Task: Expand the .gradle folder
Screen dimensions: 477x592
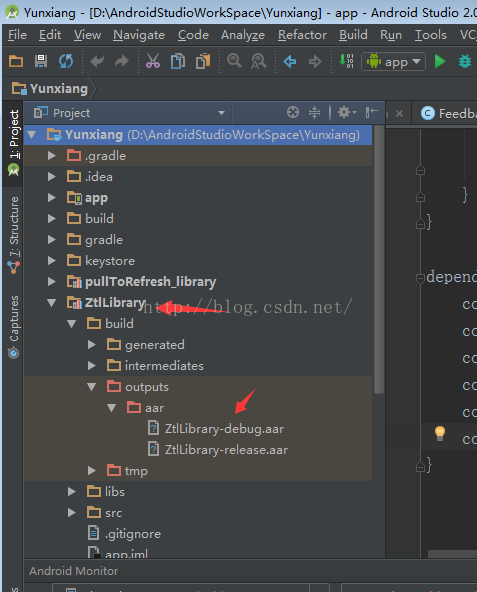Action: pos(52,156)
